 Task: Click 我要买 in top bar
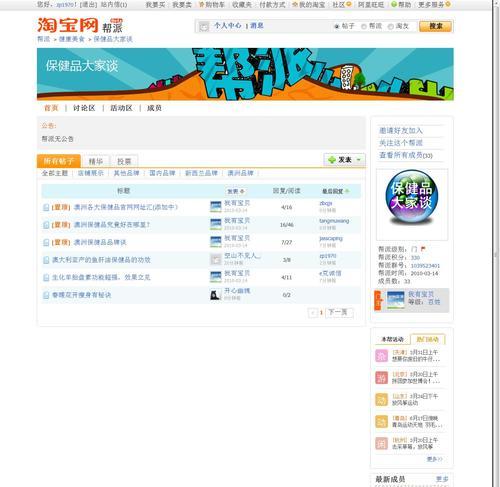[x=155, y=5]
